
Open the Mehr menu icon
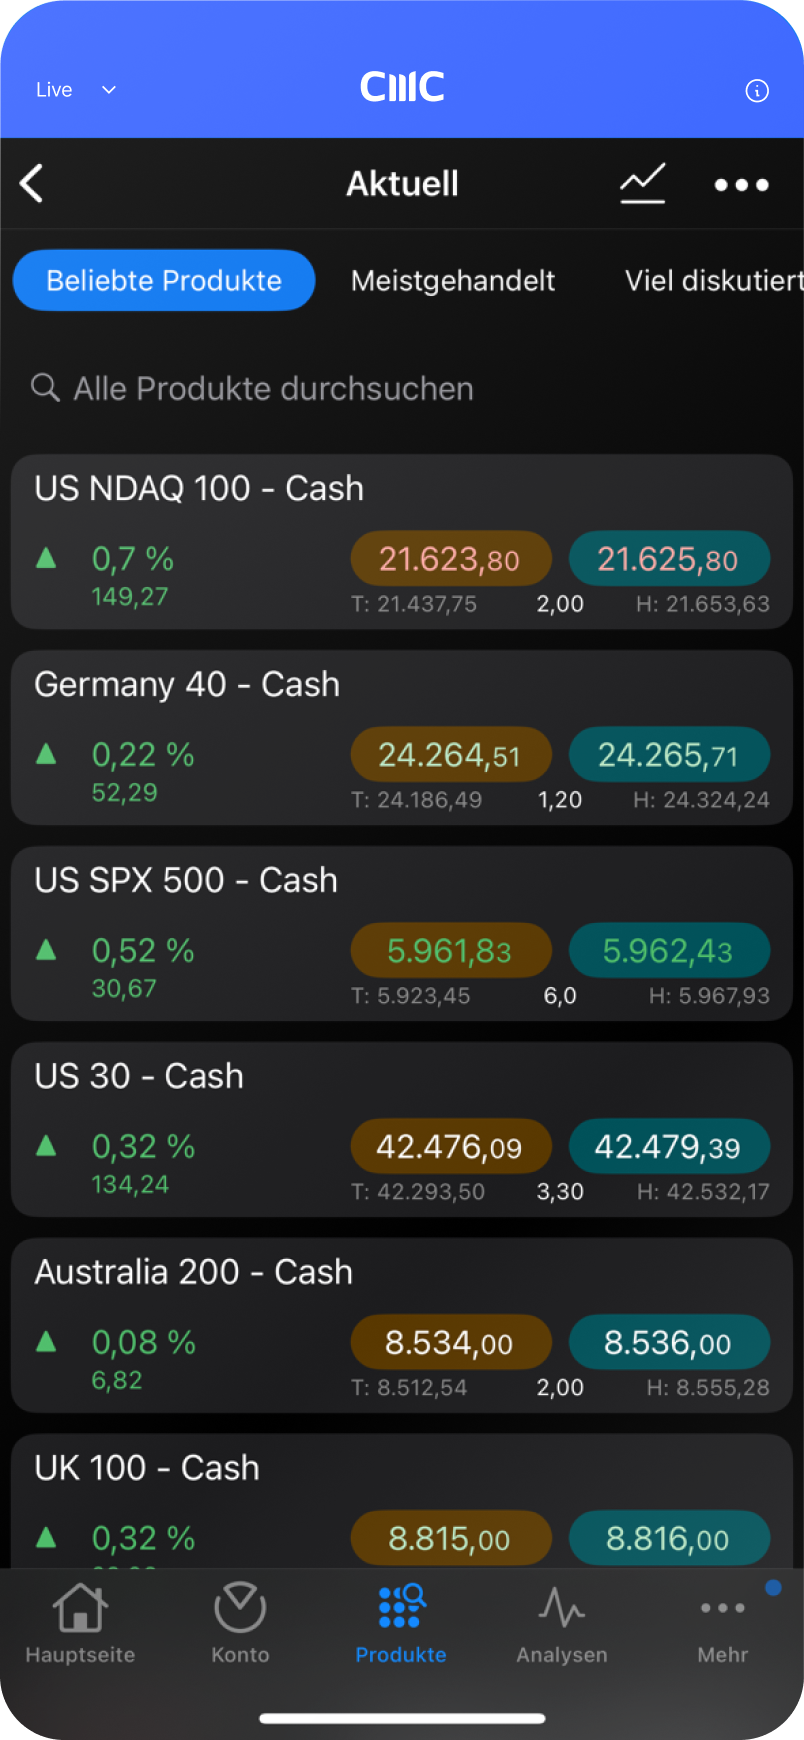[x=723, y=1609]
